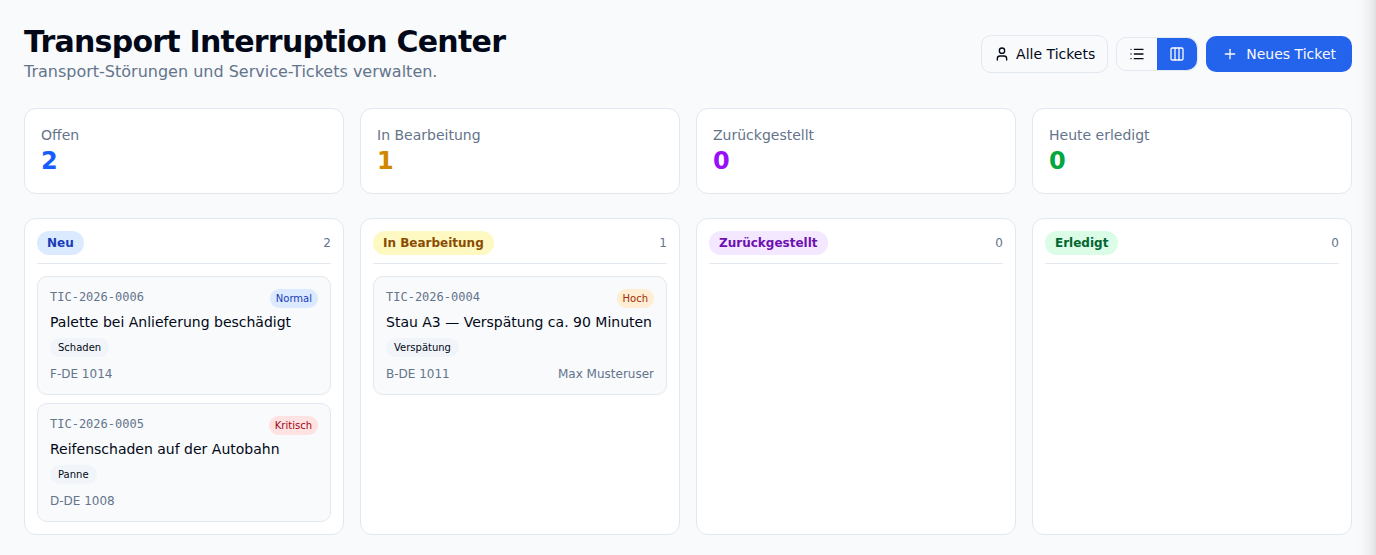Click the subtitle Transport-Störungen und Service-Tickets verwalten

(231, 72)
